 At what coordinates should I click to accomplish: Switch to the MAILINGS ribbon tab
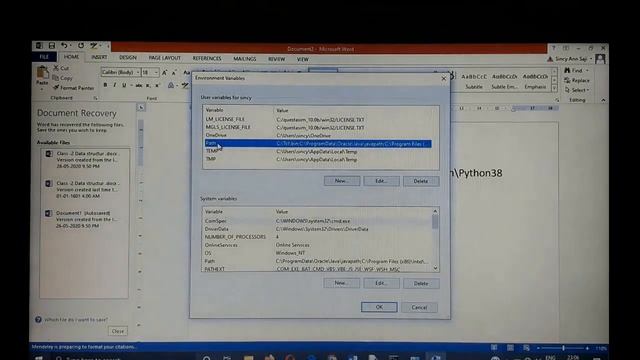click(244, 59)
